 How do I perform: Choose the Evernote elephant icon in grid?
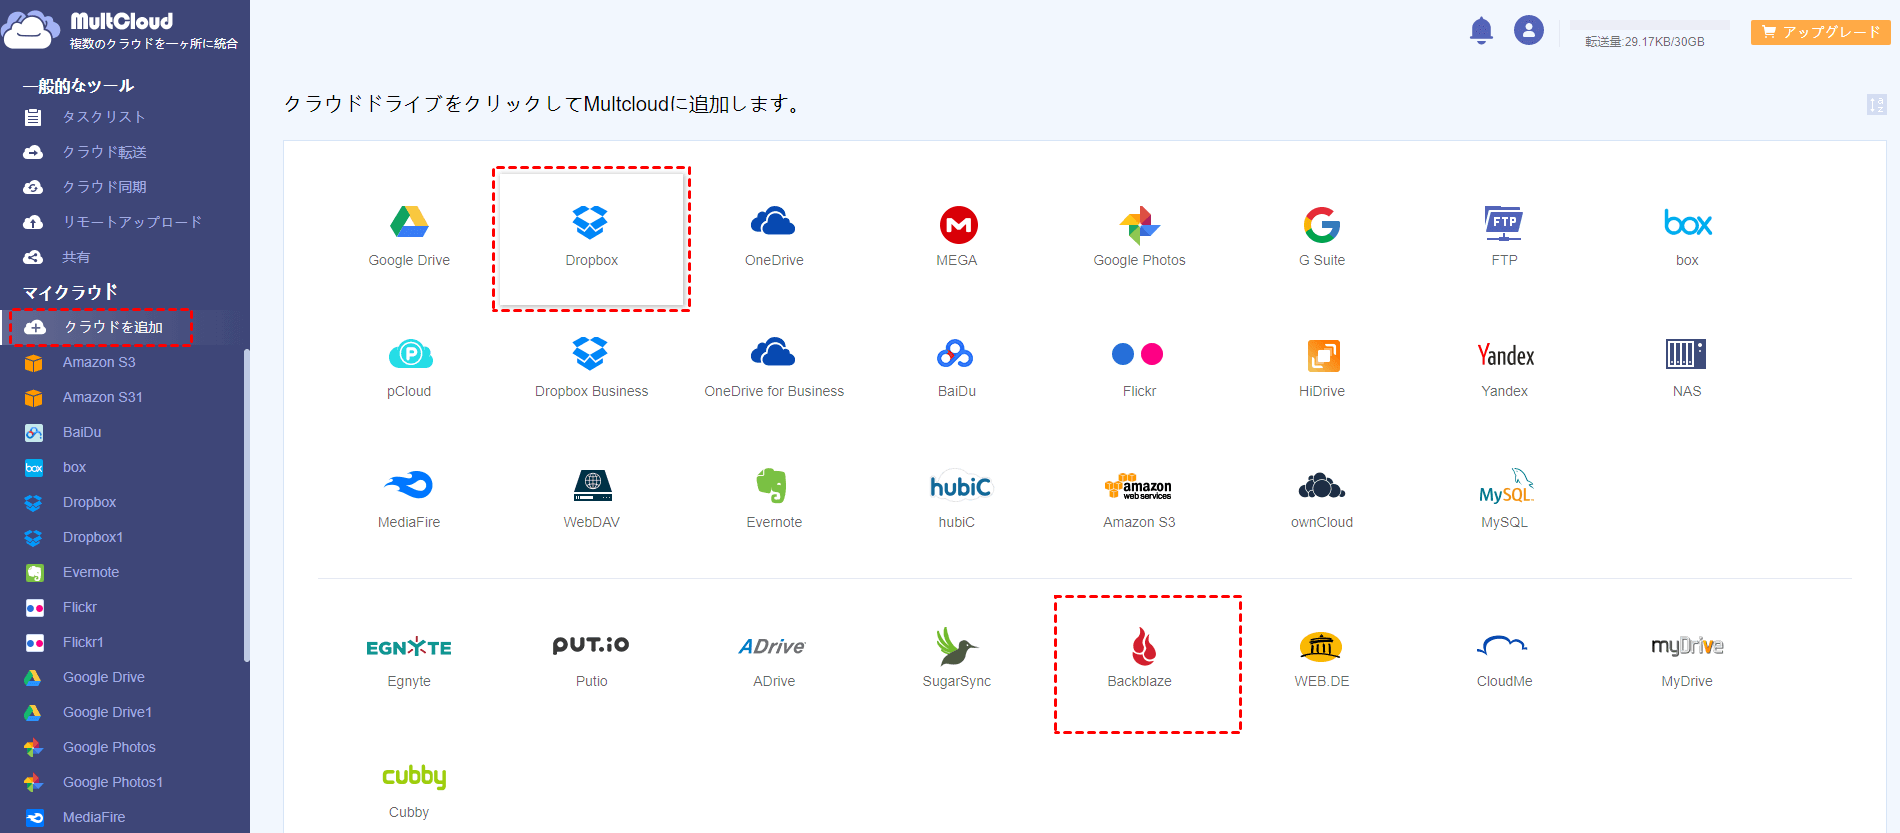(771, 485)
